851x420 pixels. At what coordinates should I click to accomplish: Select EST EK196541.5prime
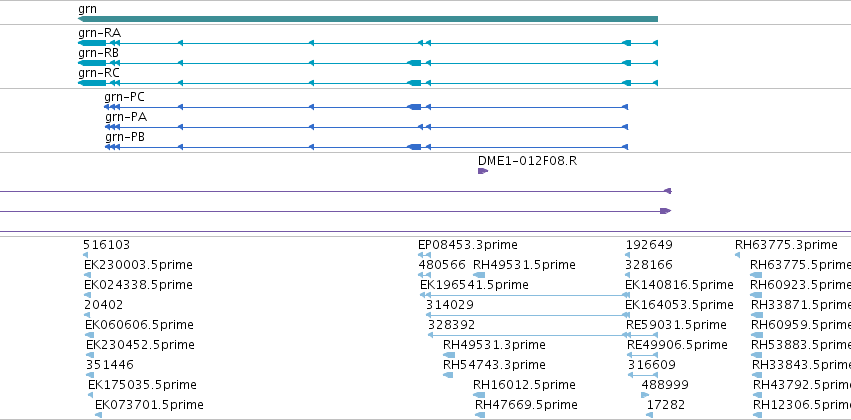click(474, 285)
